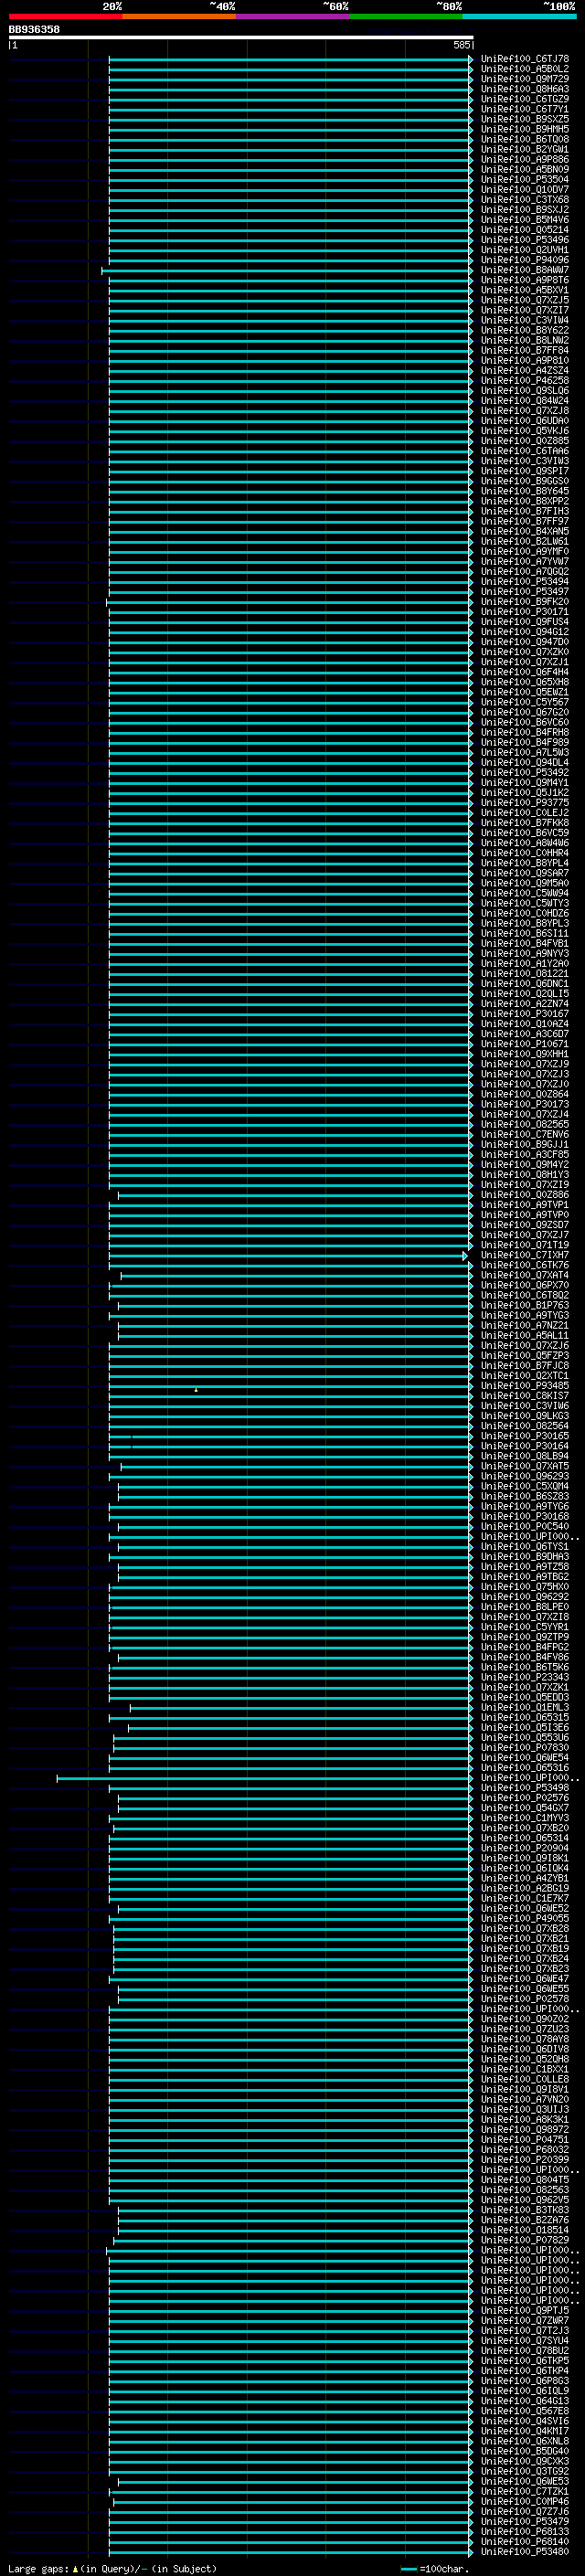Screen dimensions: 585x2576
Task: Select the UniRef100_A5BN09 label
Action: [x=525, y=169]
